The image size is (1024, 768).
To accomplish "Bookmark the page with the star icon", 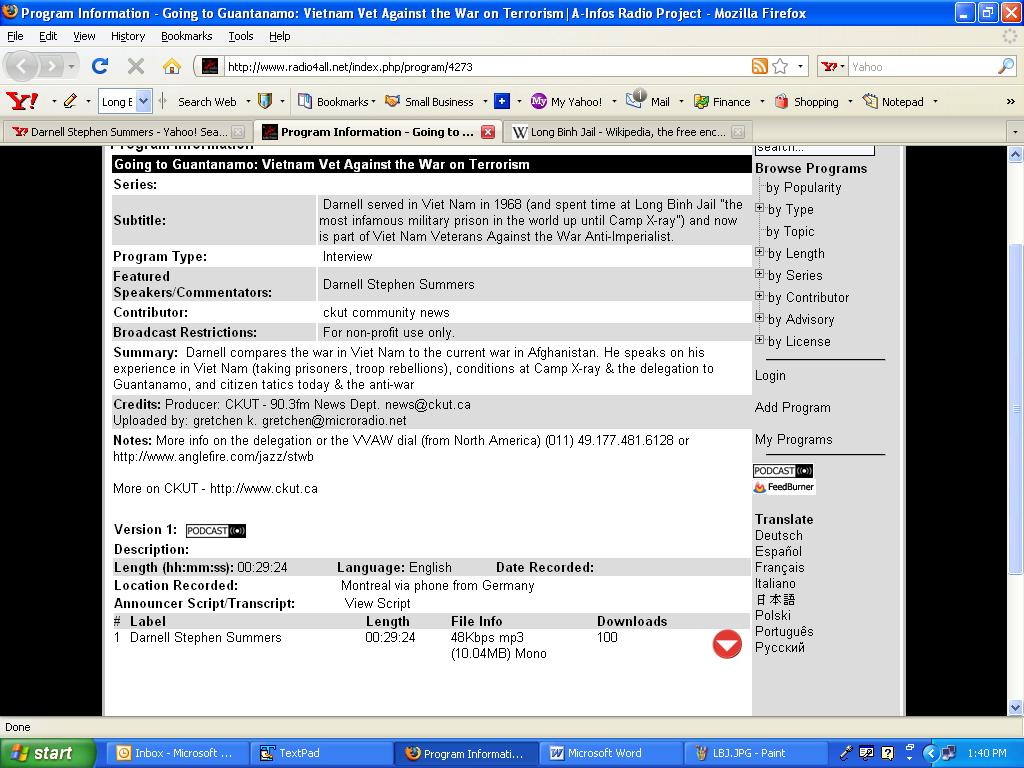I will tap(780, 66).
